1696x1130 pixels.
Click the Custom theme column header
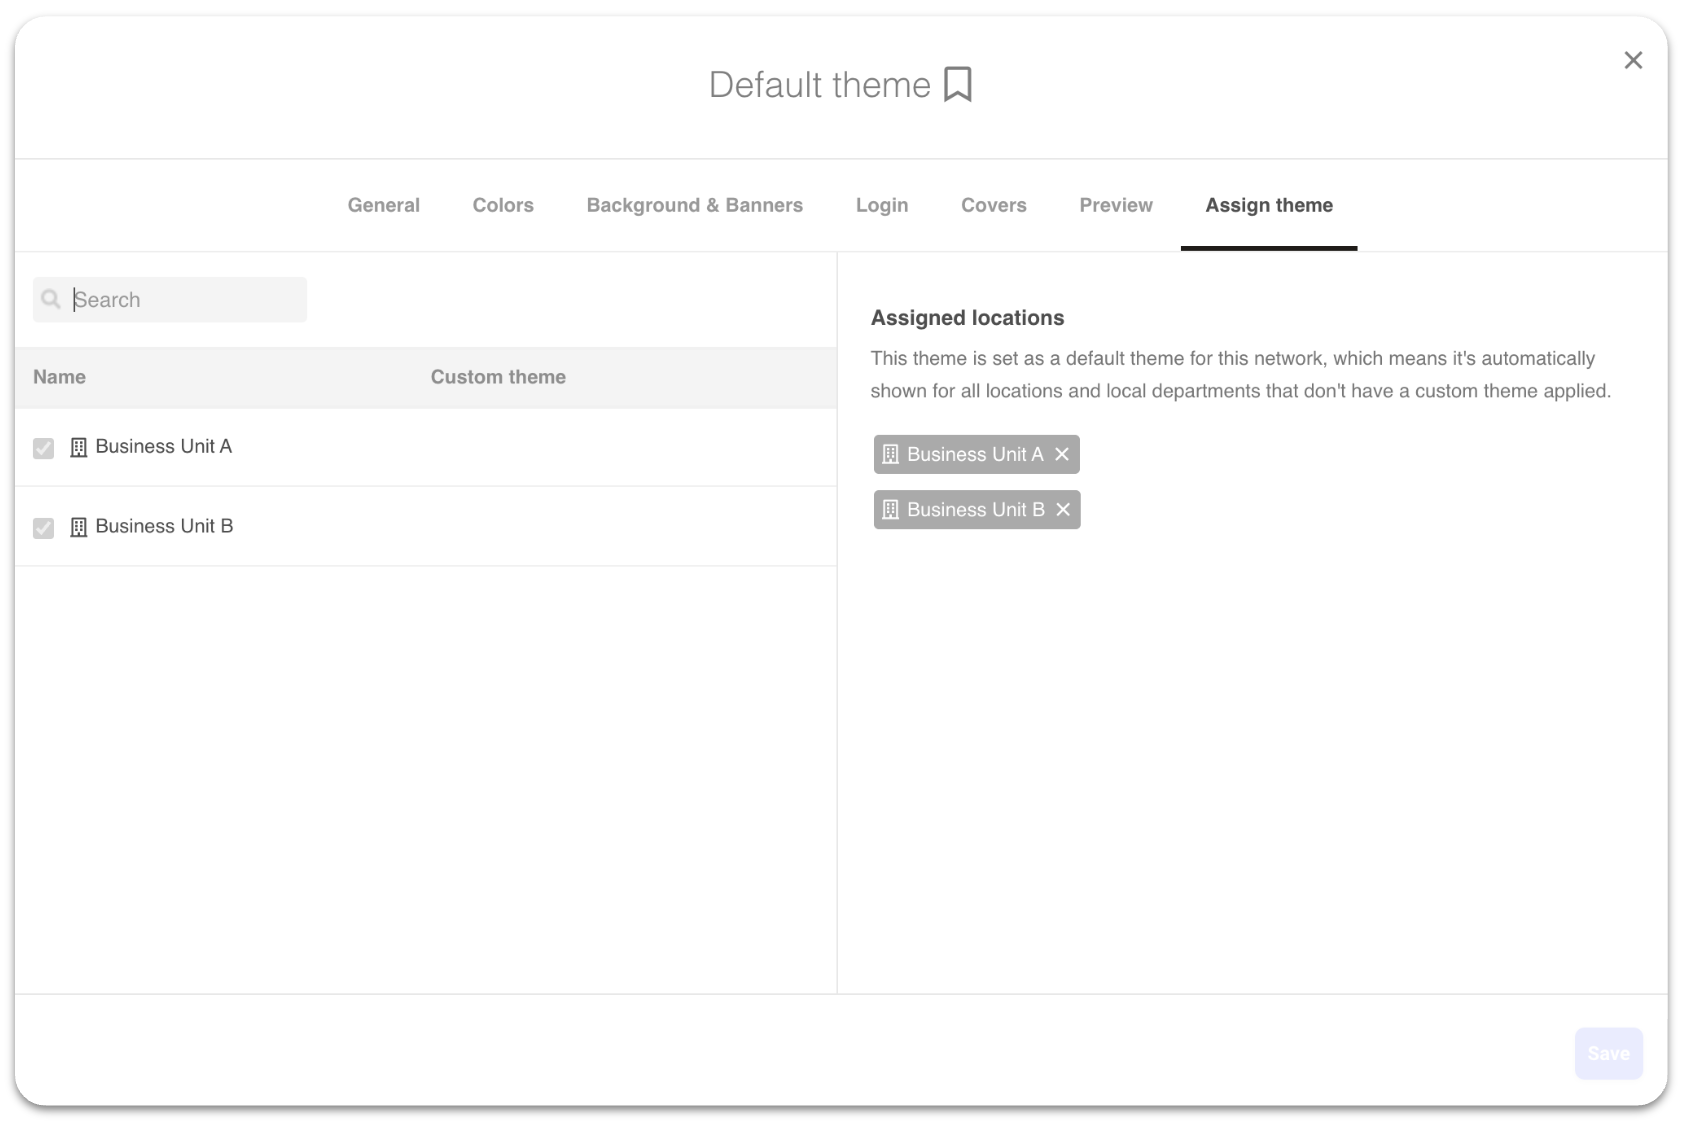click(498, 377)
